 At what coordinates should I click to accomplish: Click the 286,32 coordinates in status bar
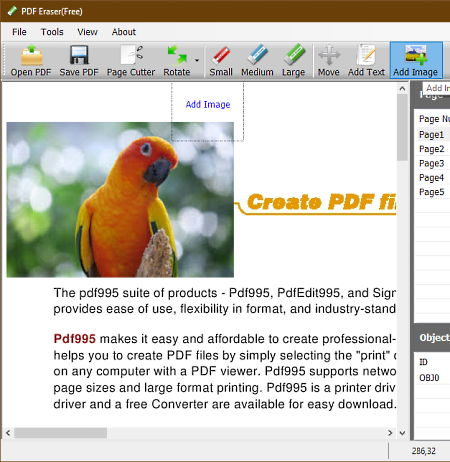coord(424,451)
